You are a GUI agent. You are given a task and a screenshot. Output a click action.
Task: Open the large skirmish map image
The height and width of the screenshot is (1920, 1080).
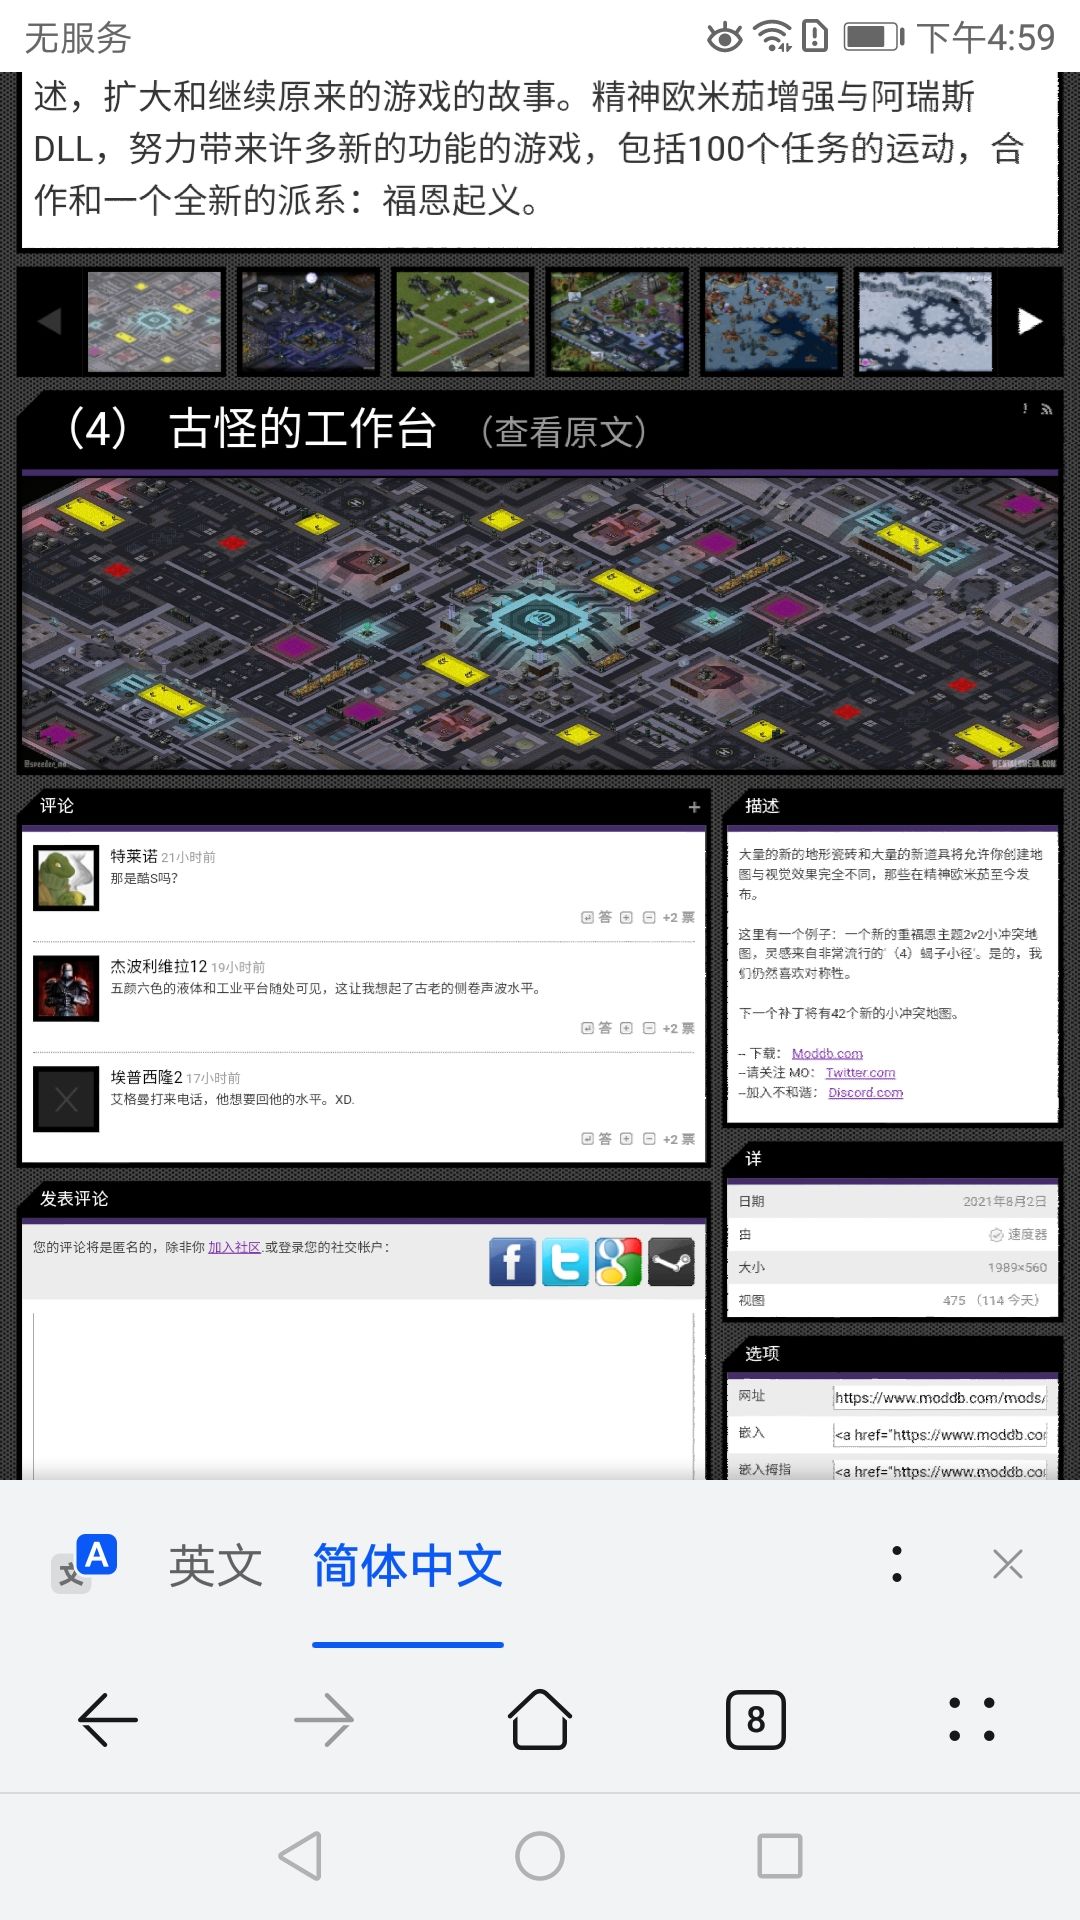coord(540,623)
